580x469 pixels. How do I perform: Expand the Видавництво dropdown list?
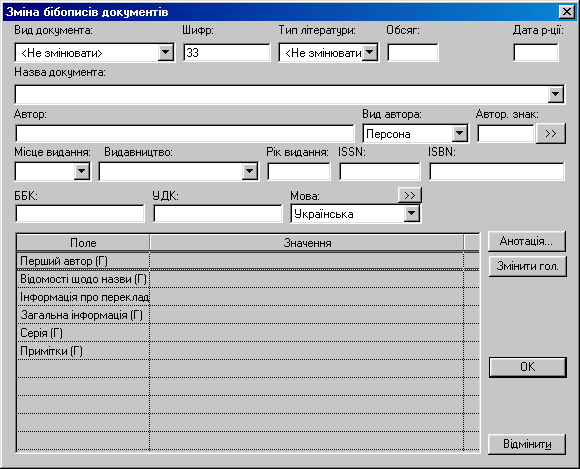250,172
